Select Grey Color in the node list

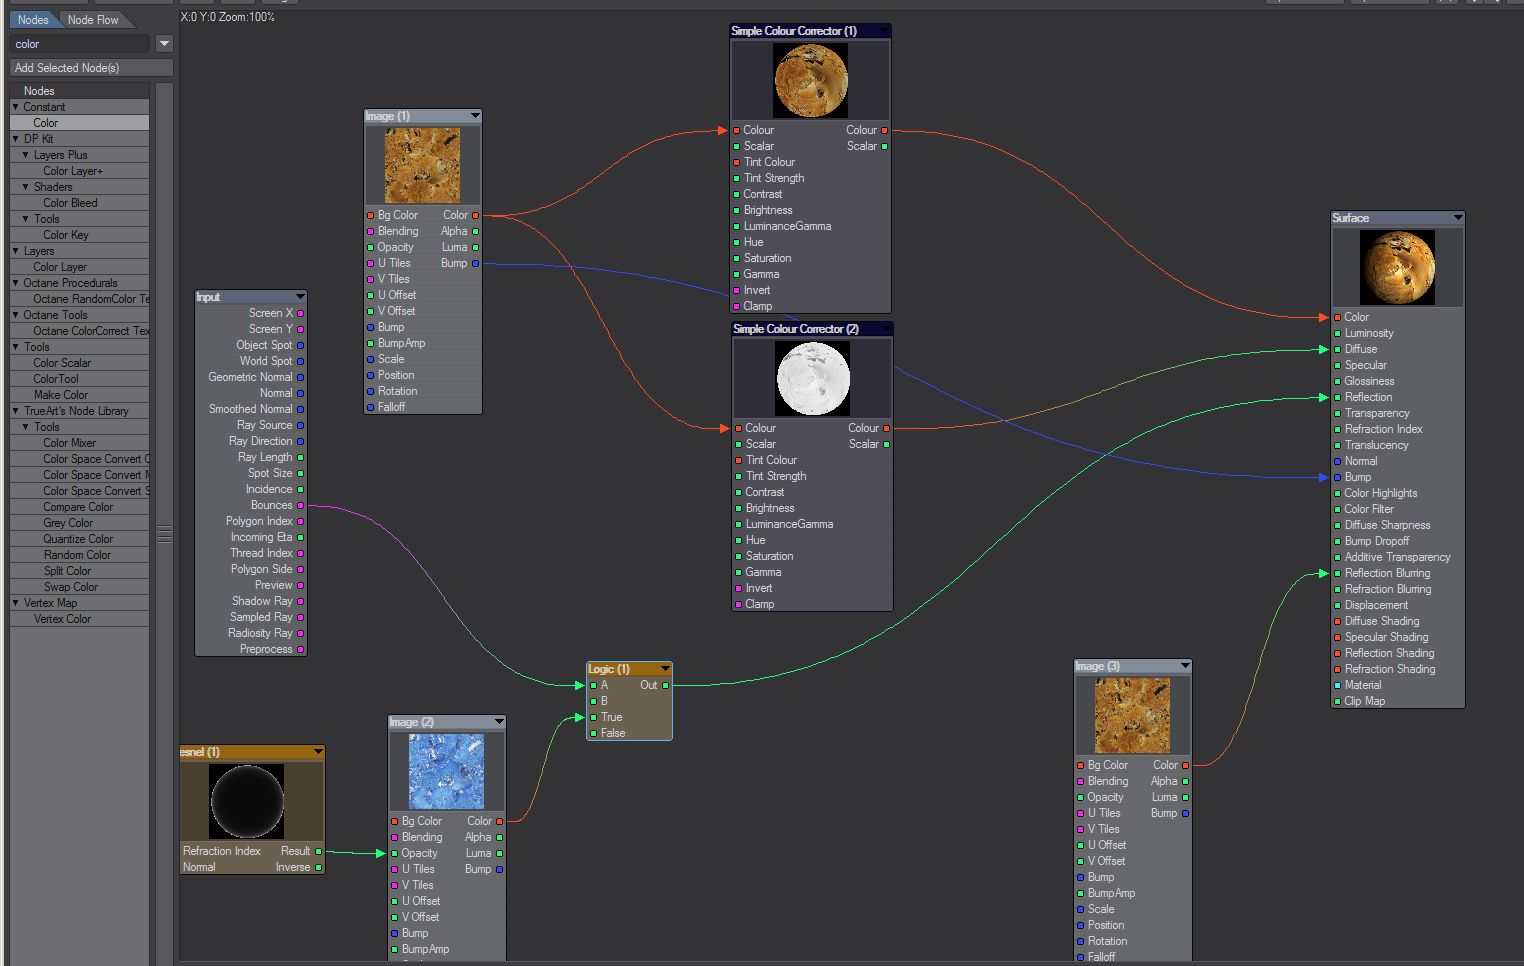[68, 523]
